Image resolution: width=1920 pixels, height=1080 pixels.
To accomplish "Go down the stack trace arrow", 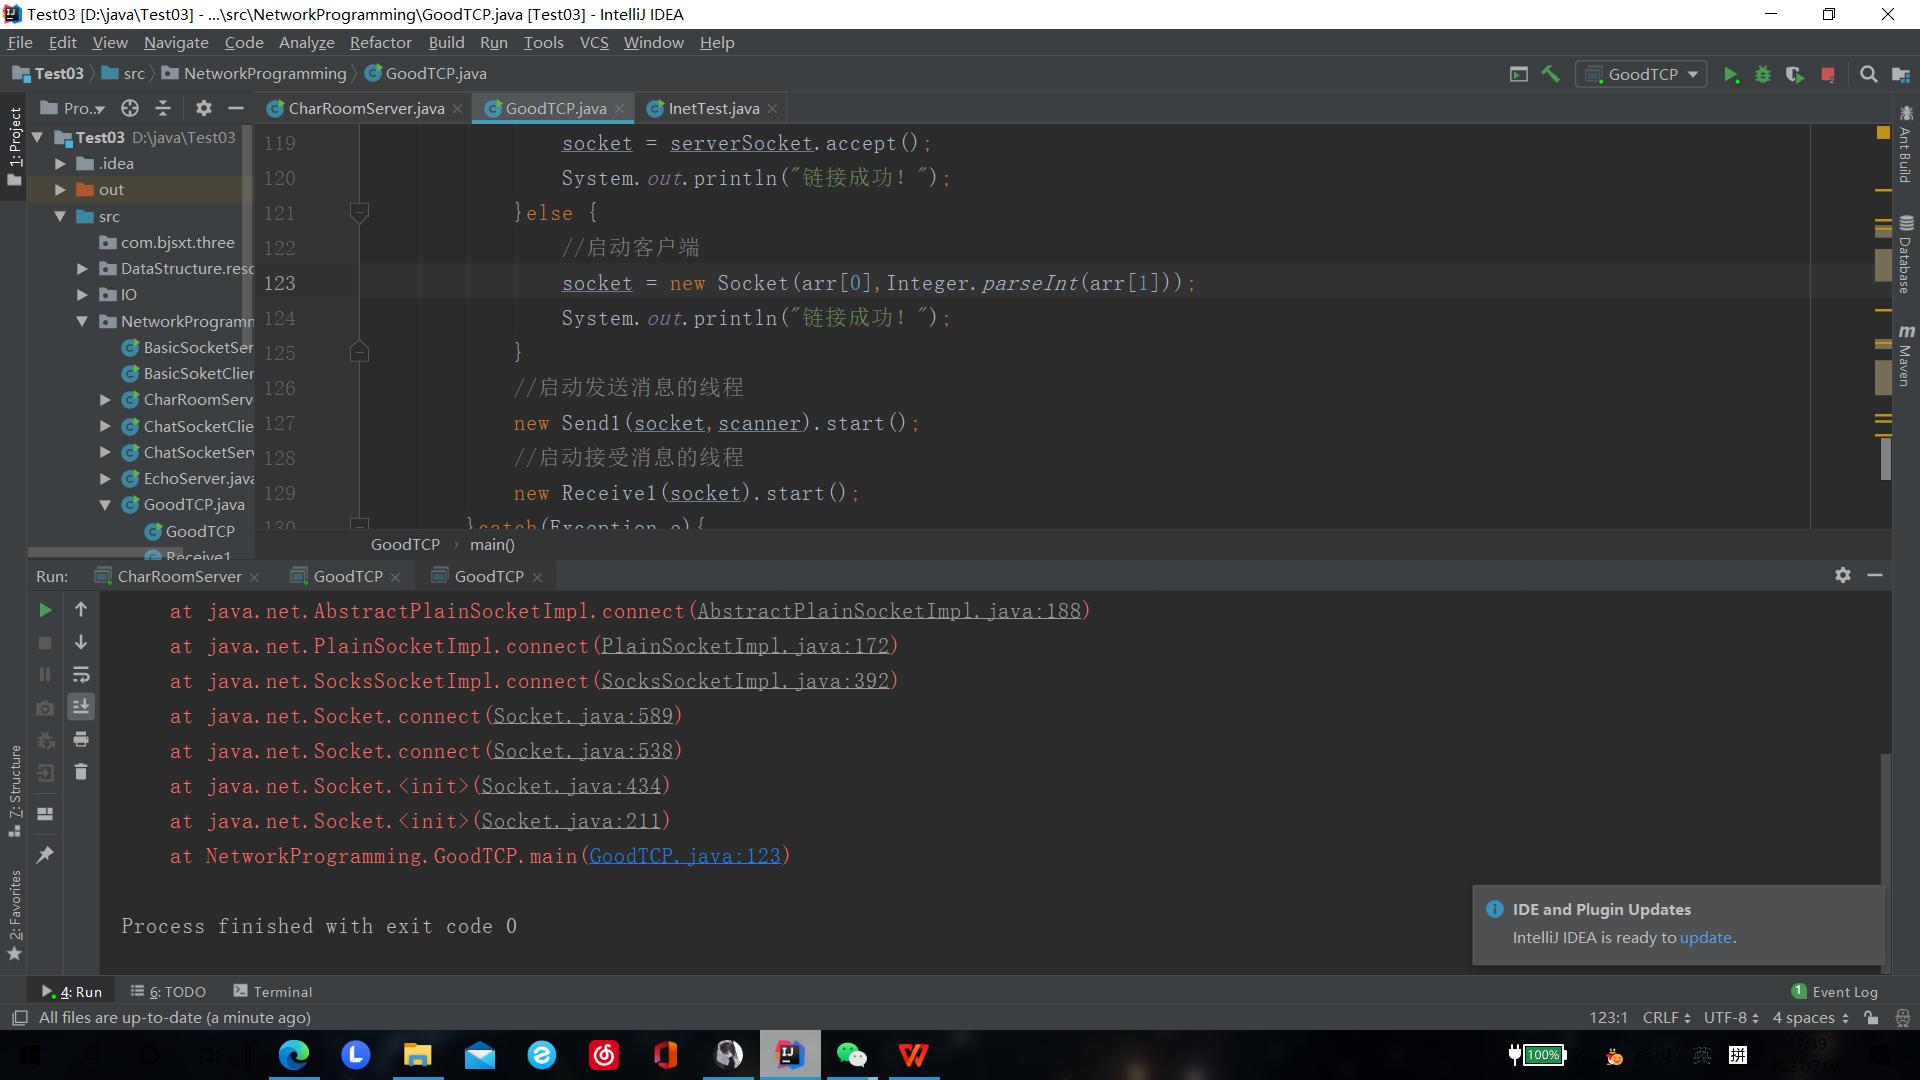I will click(x=81, y=642).
